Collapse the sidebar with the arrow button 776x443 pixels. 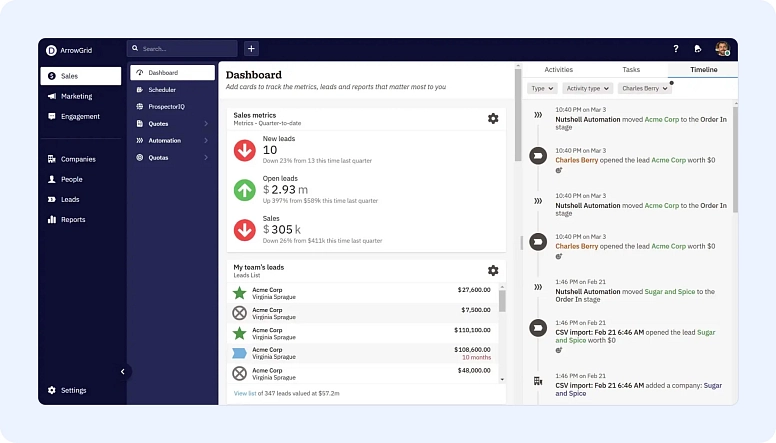[x=123, y=371]
